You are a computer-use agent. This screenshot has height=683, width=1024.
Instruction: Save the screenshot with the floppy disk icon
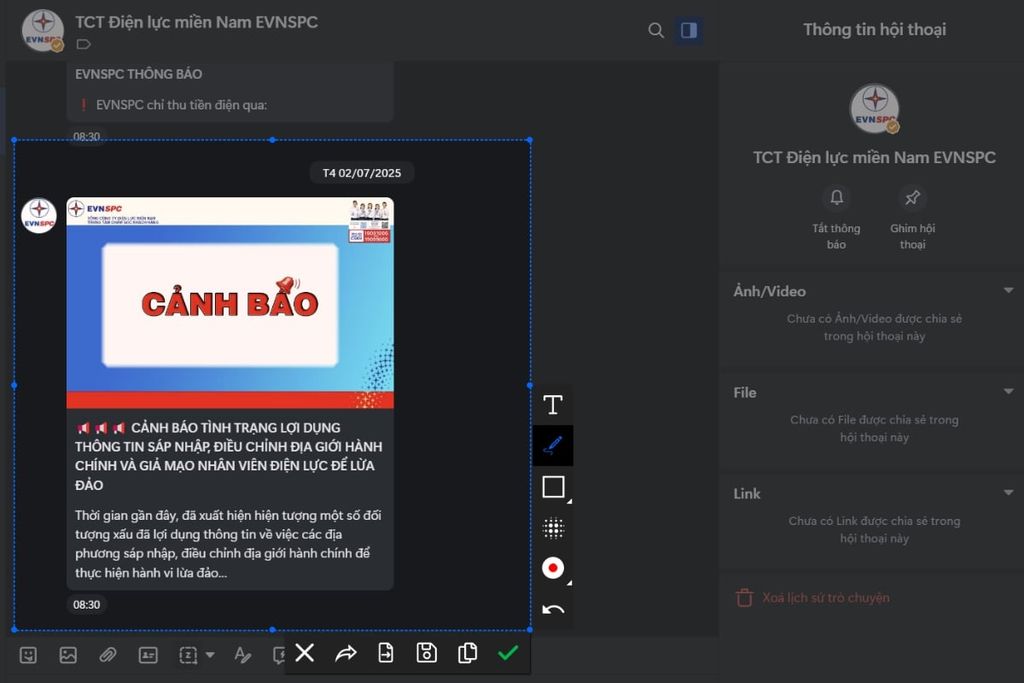426,653
